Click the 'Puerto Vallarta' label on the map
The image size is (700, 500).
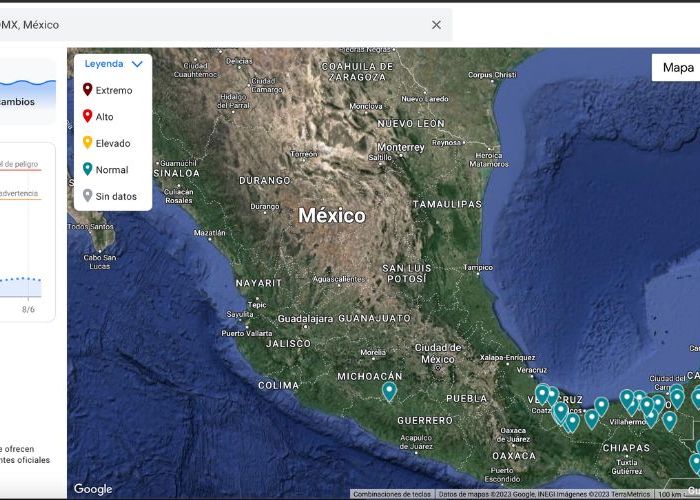tap(246, 333)
